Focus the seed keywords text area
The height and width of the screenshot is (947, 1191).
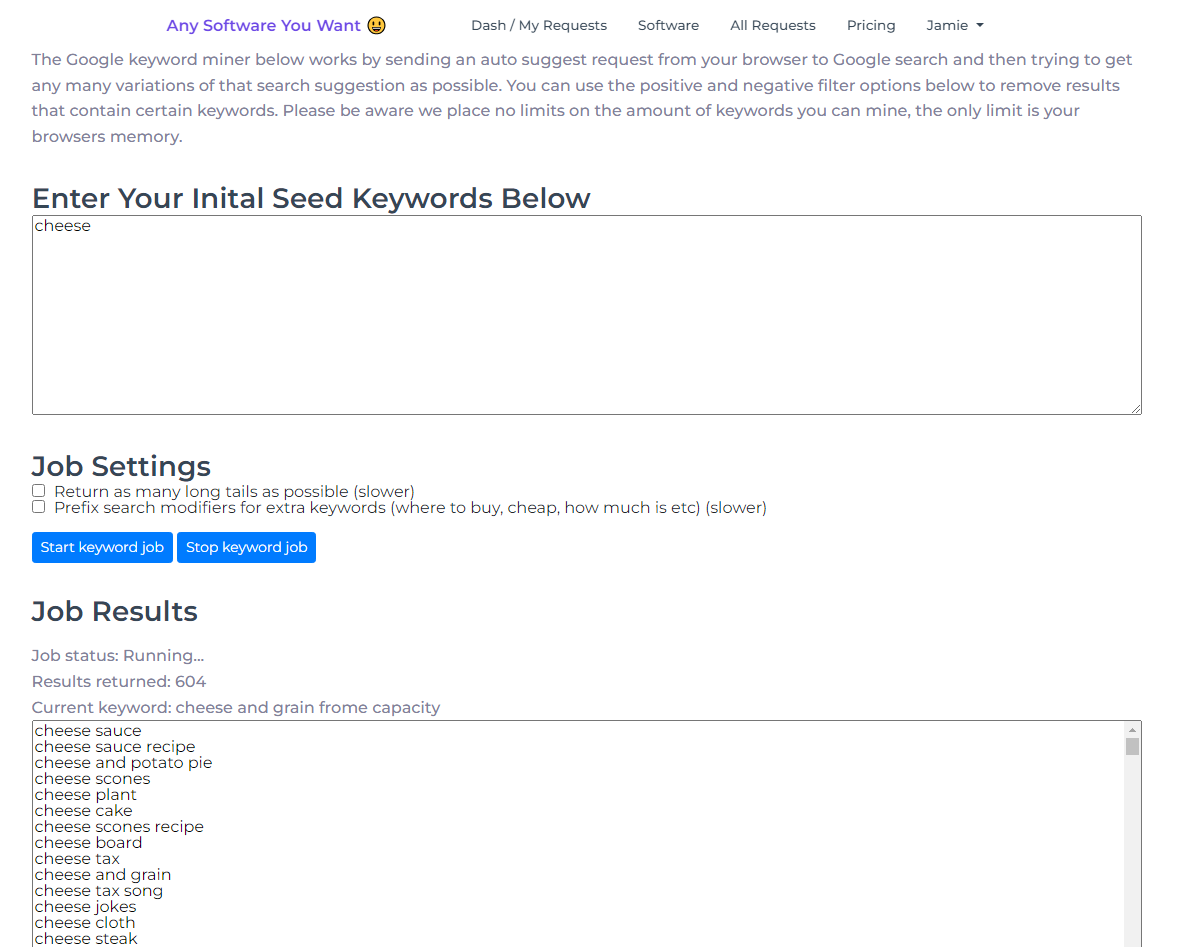tap(586, 315)
